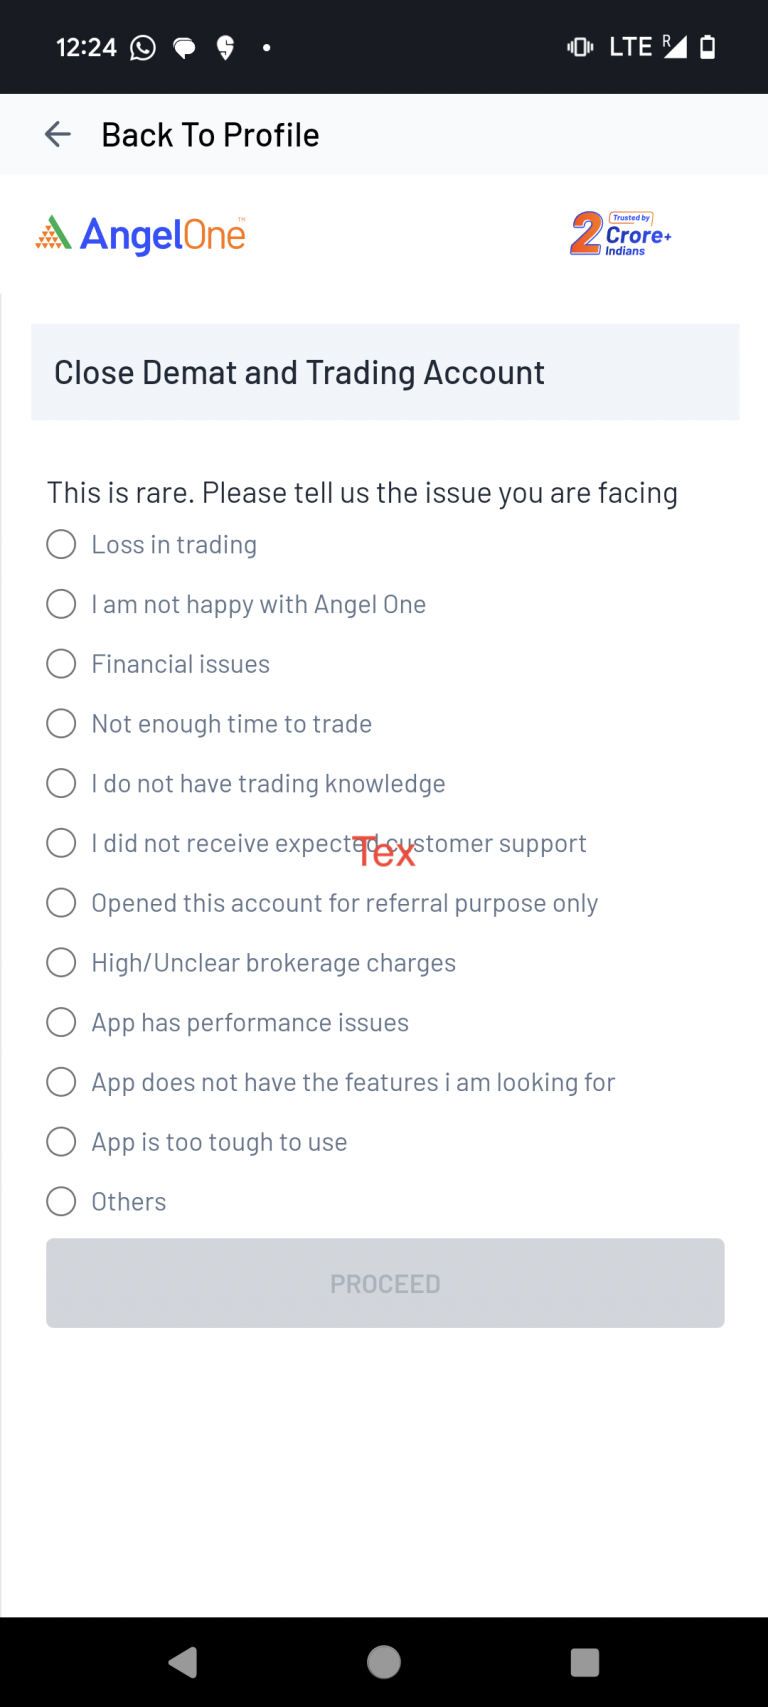Click the red Tex overlay text

click(x=384, y=852)
